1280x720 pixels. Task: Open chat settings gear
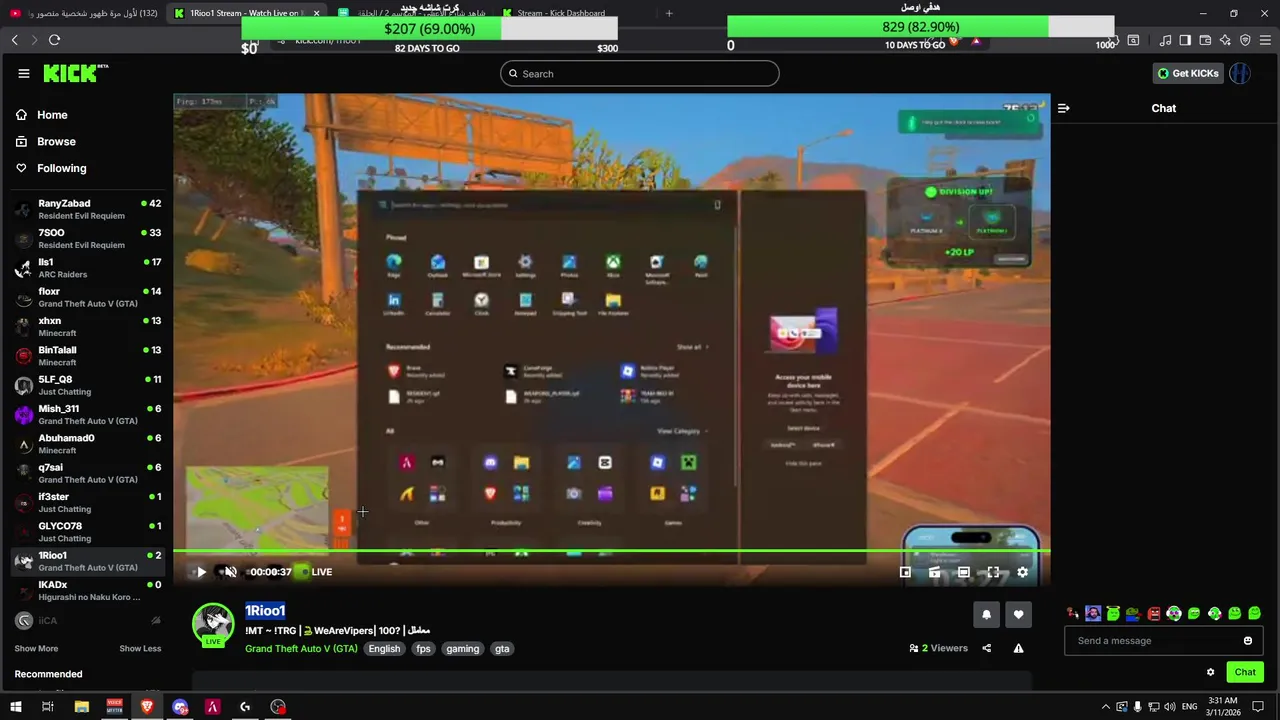[x=1210, y=672]
